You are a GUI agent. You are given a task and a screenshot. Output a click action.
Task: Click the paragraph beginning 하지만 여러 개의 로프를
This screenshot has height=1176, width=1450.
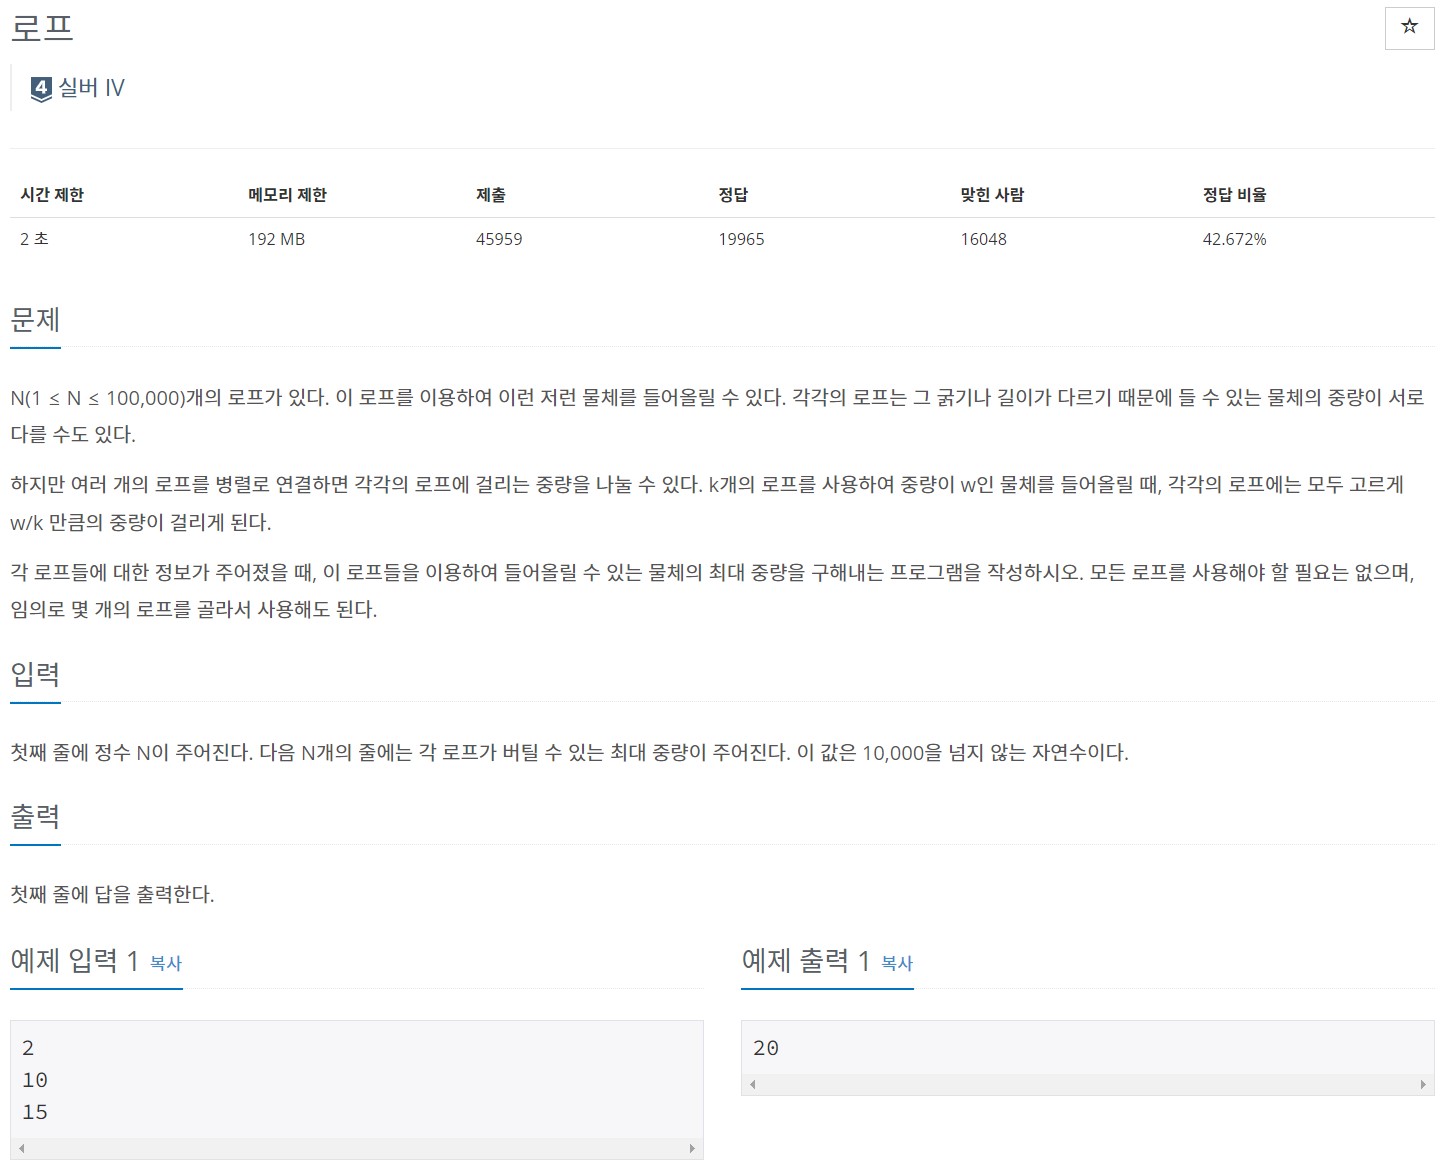(x=707, y=503)
